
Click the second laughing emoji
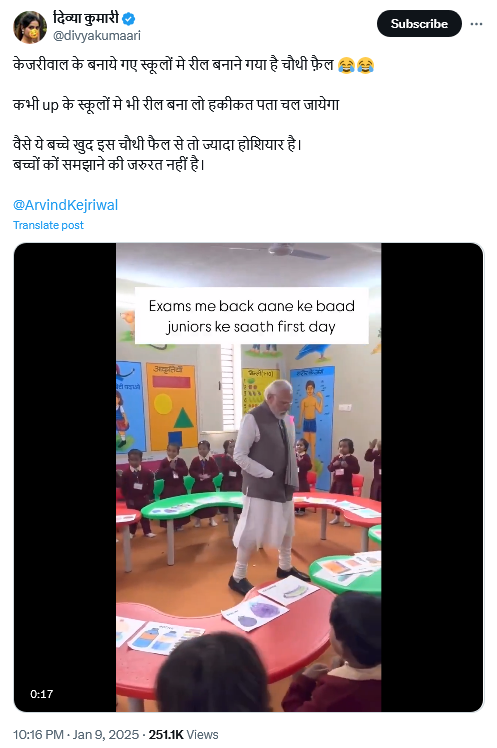tap(365, 65)
